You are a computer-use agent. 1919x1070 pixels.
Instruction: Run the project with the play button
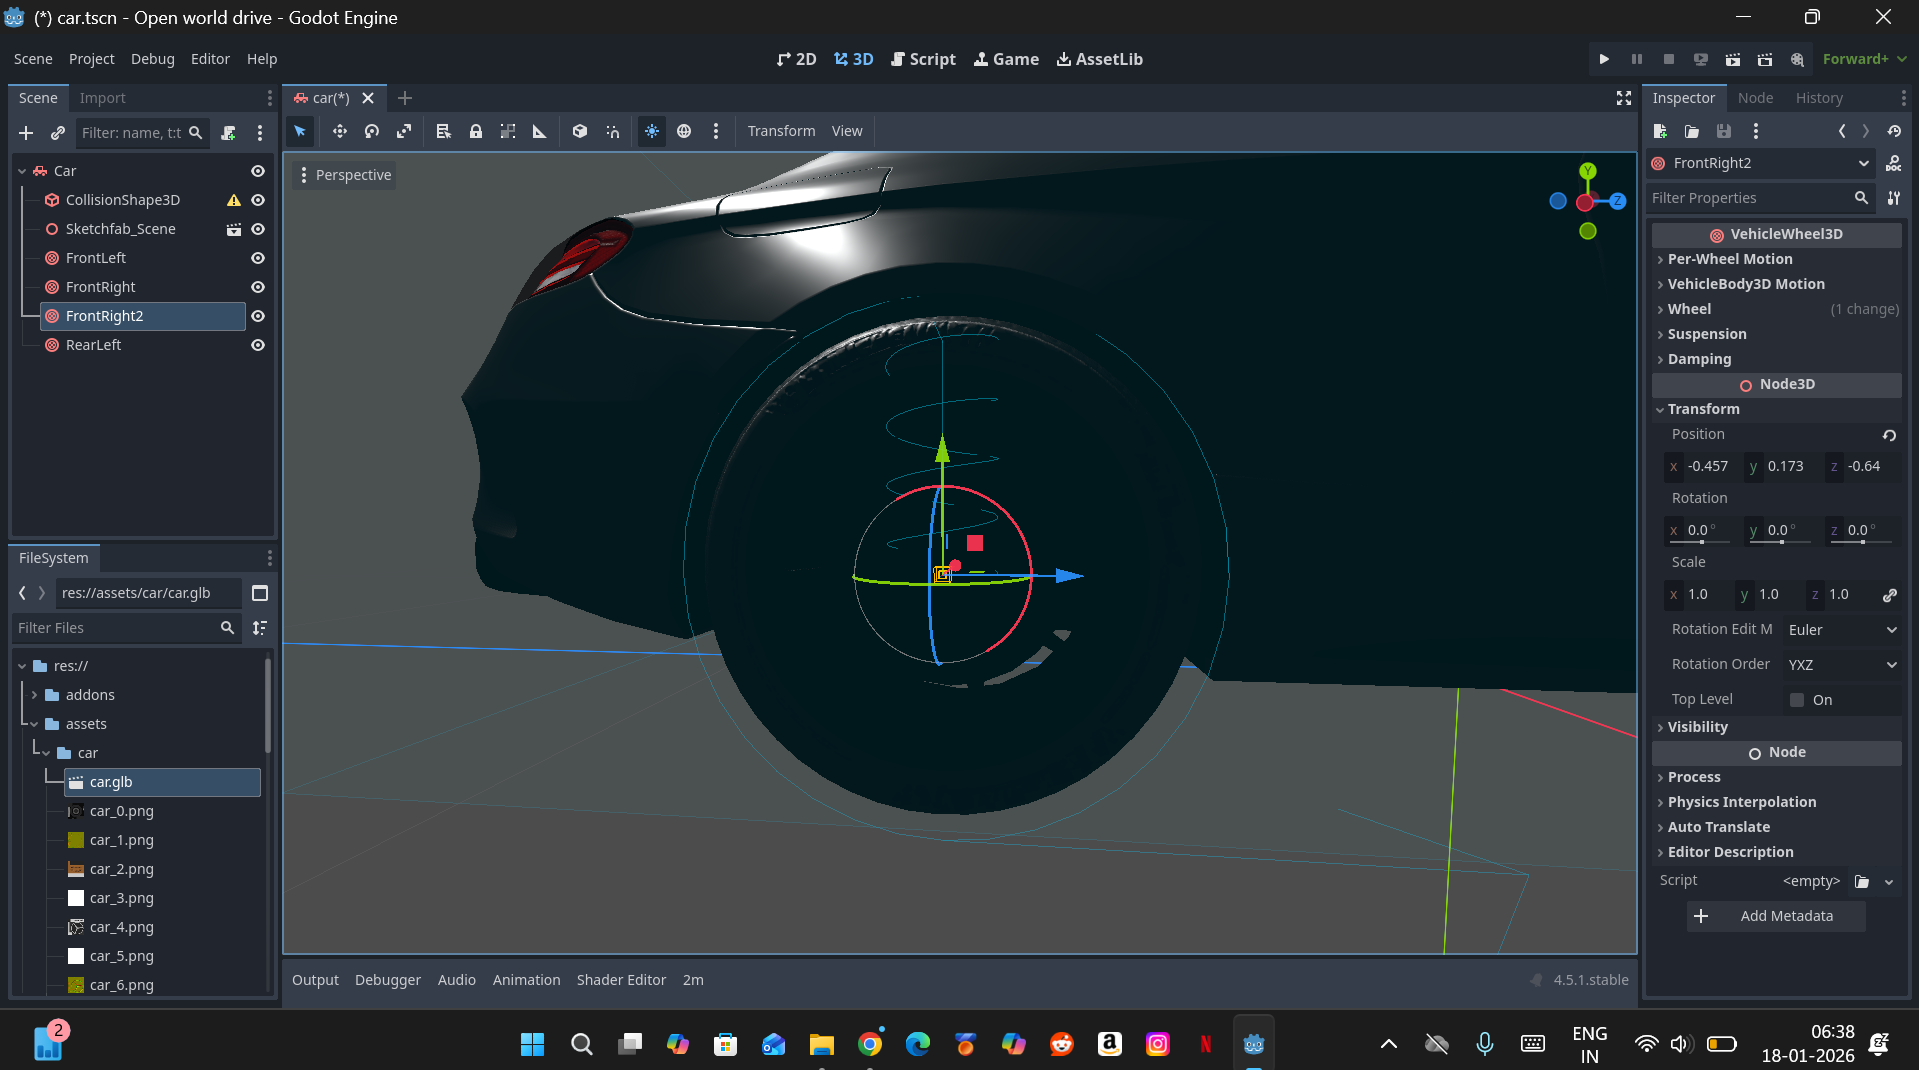(x=1604, y=59)
